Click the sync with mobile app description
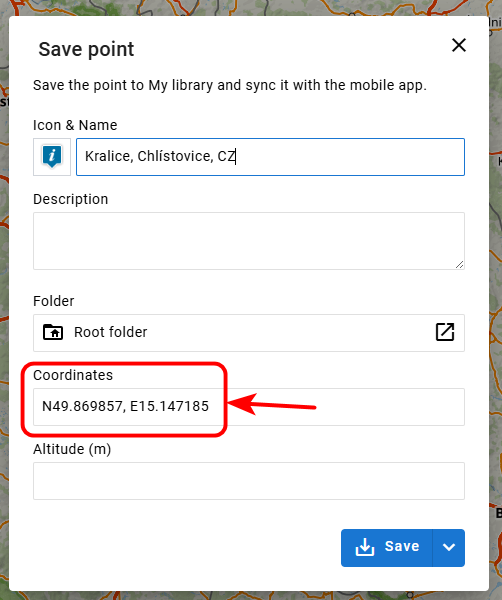 [230, 85]
